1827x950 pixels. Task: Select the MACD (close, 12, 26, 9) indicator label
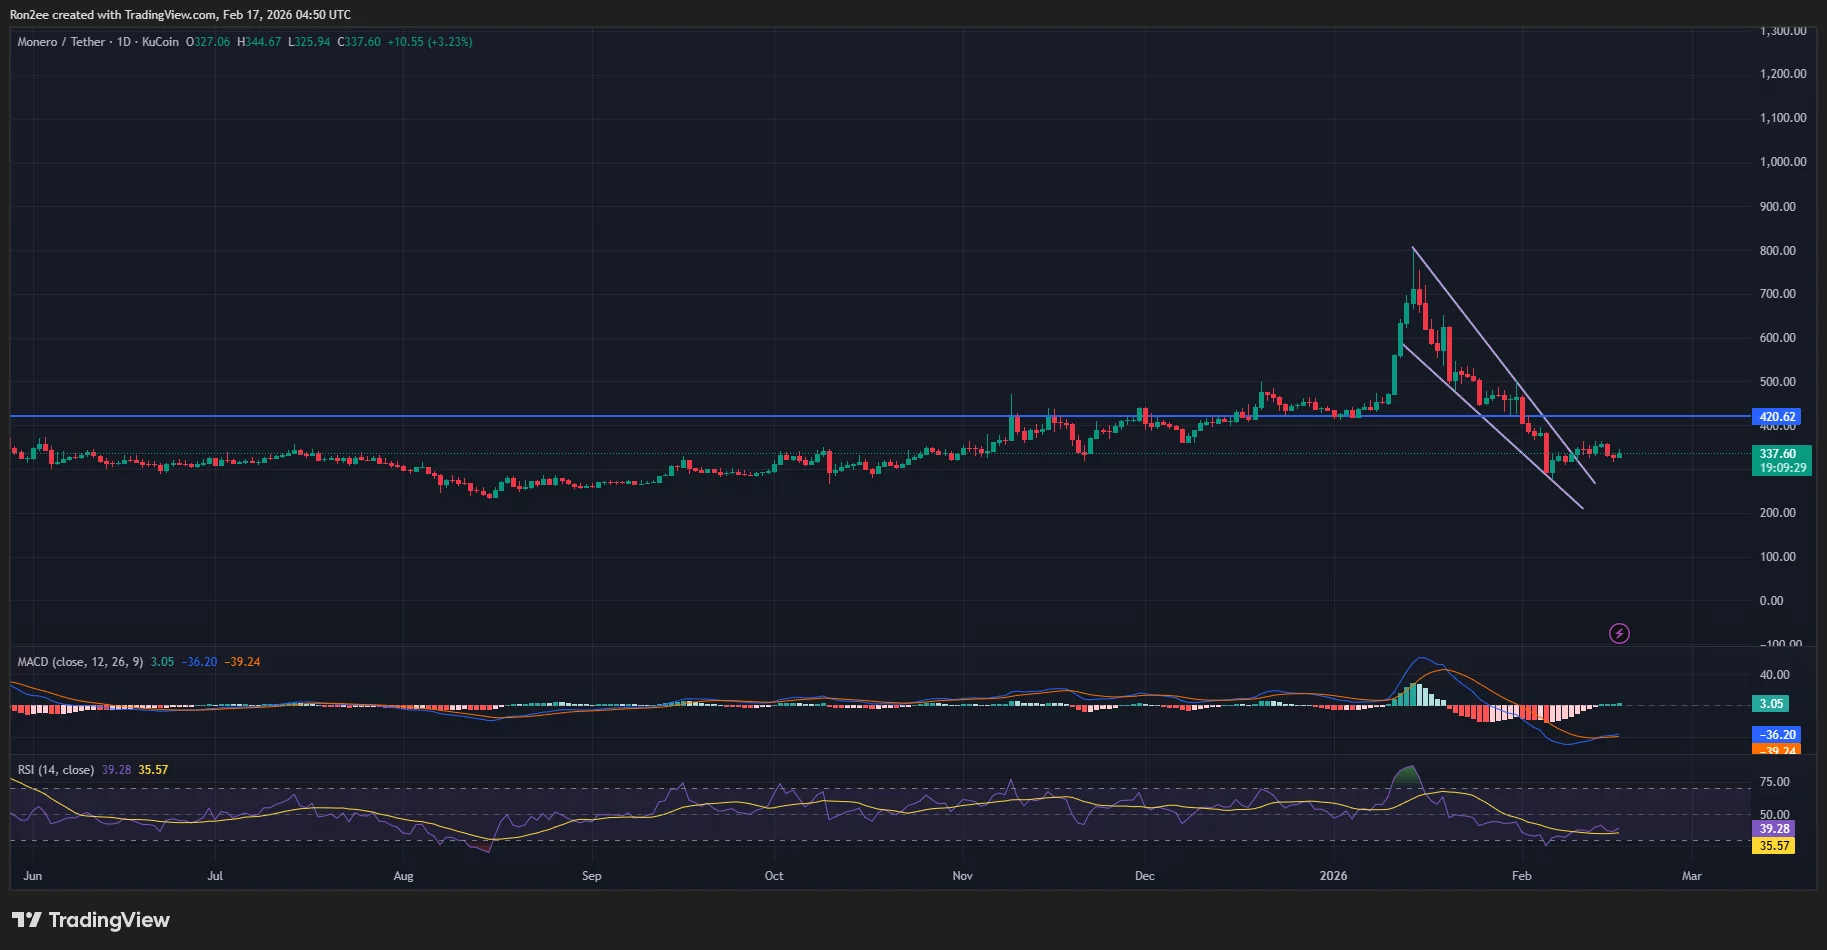point(81,661)
